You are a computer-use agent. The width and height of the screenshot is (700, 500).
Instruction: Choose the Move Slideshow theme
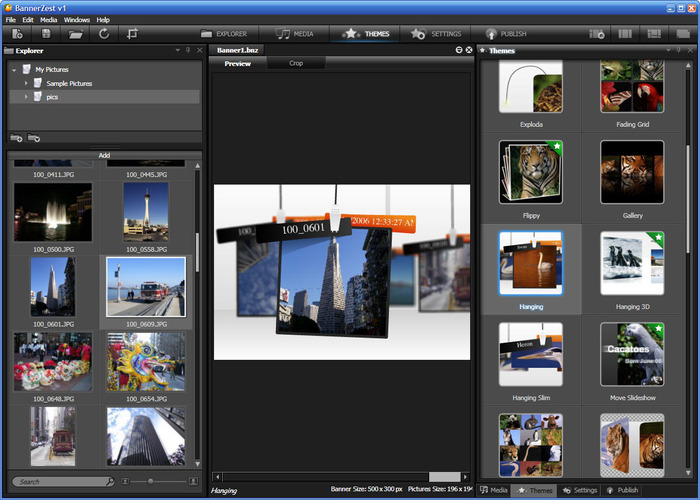(632, 354)
